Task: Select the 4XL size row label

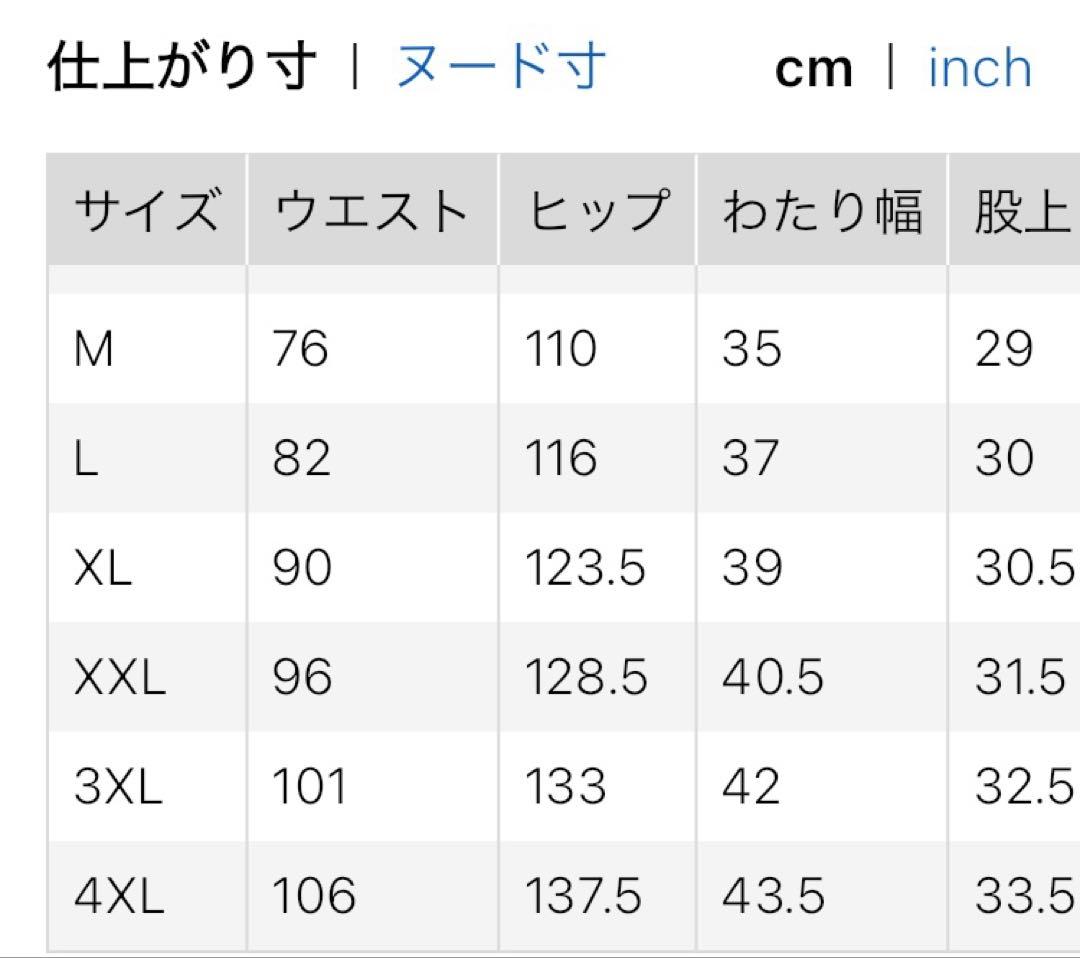Action: [x=118, y=896]
